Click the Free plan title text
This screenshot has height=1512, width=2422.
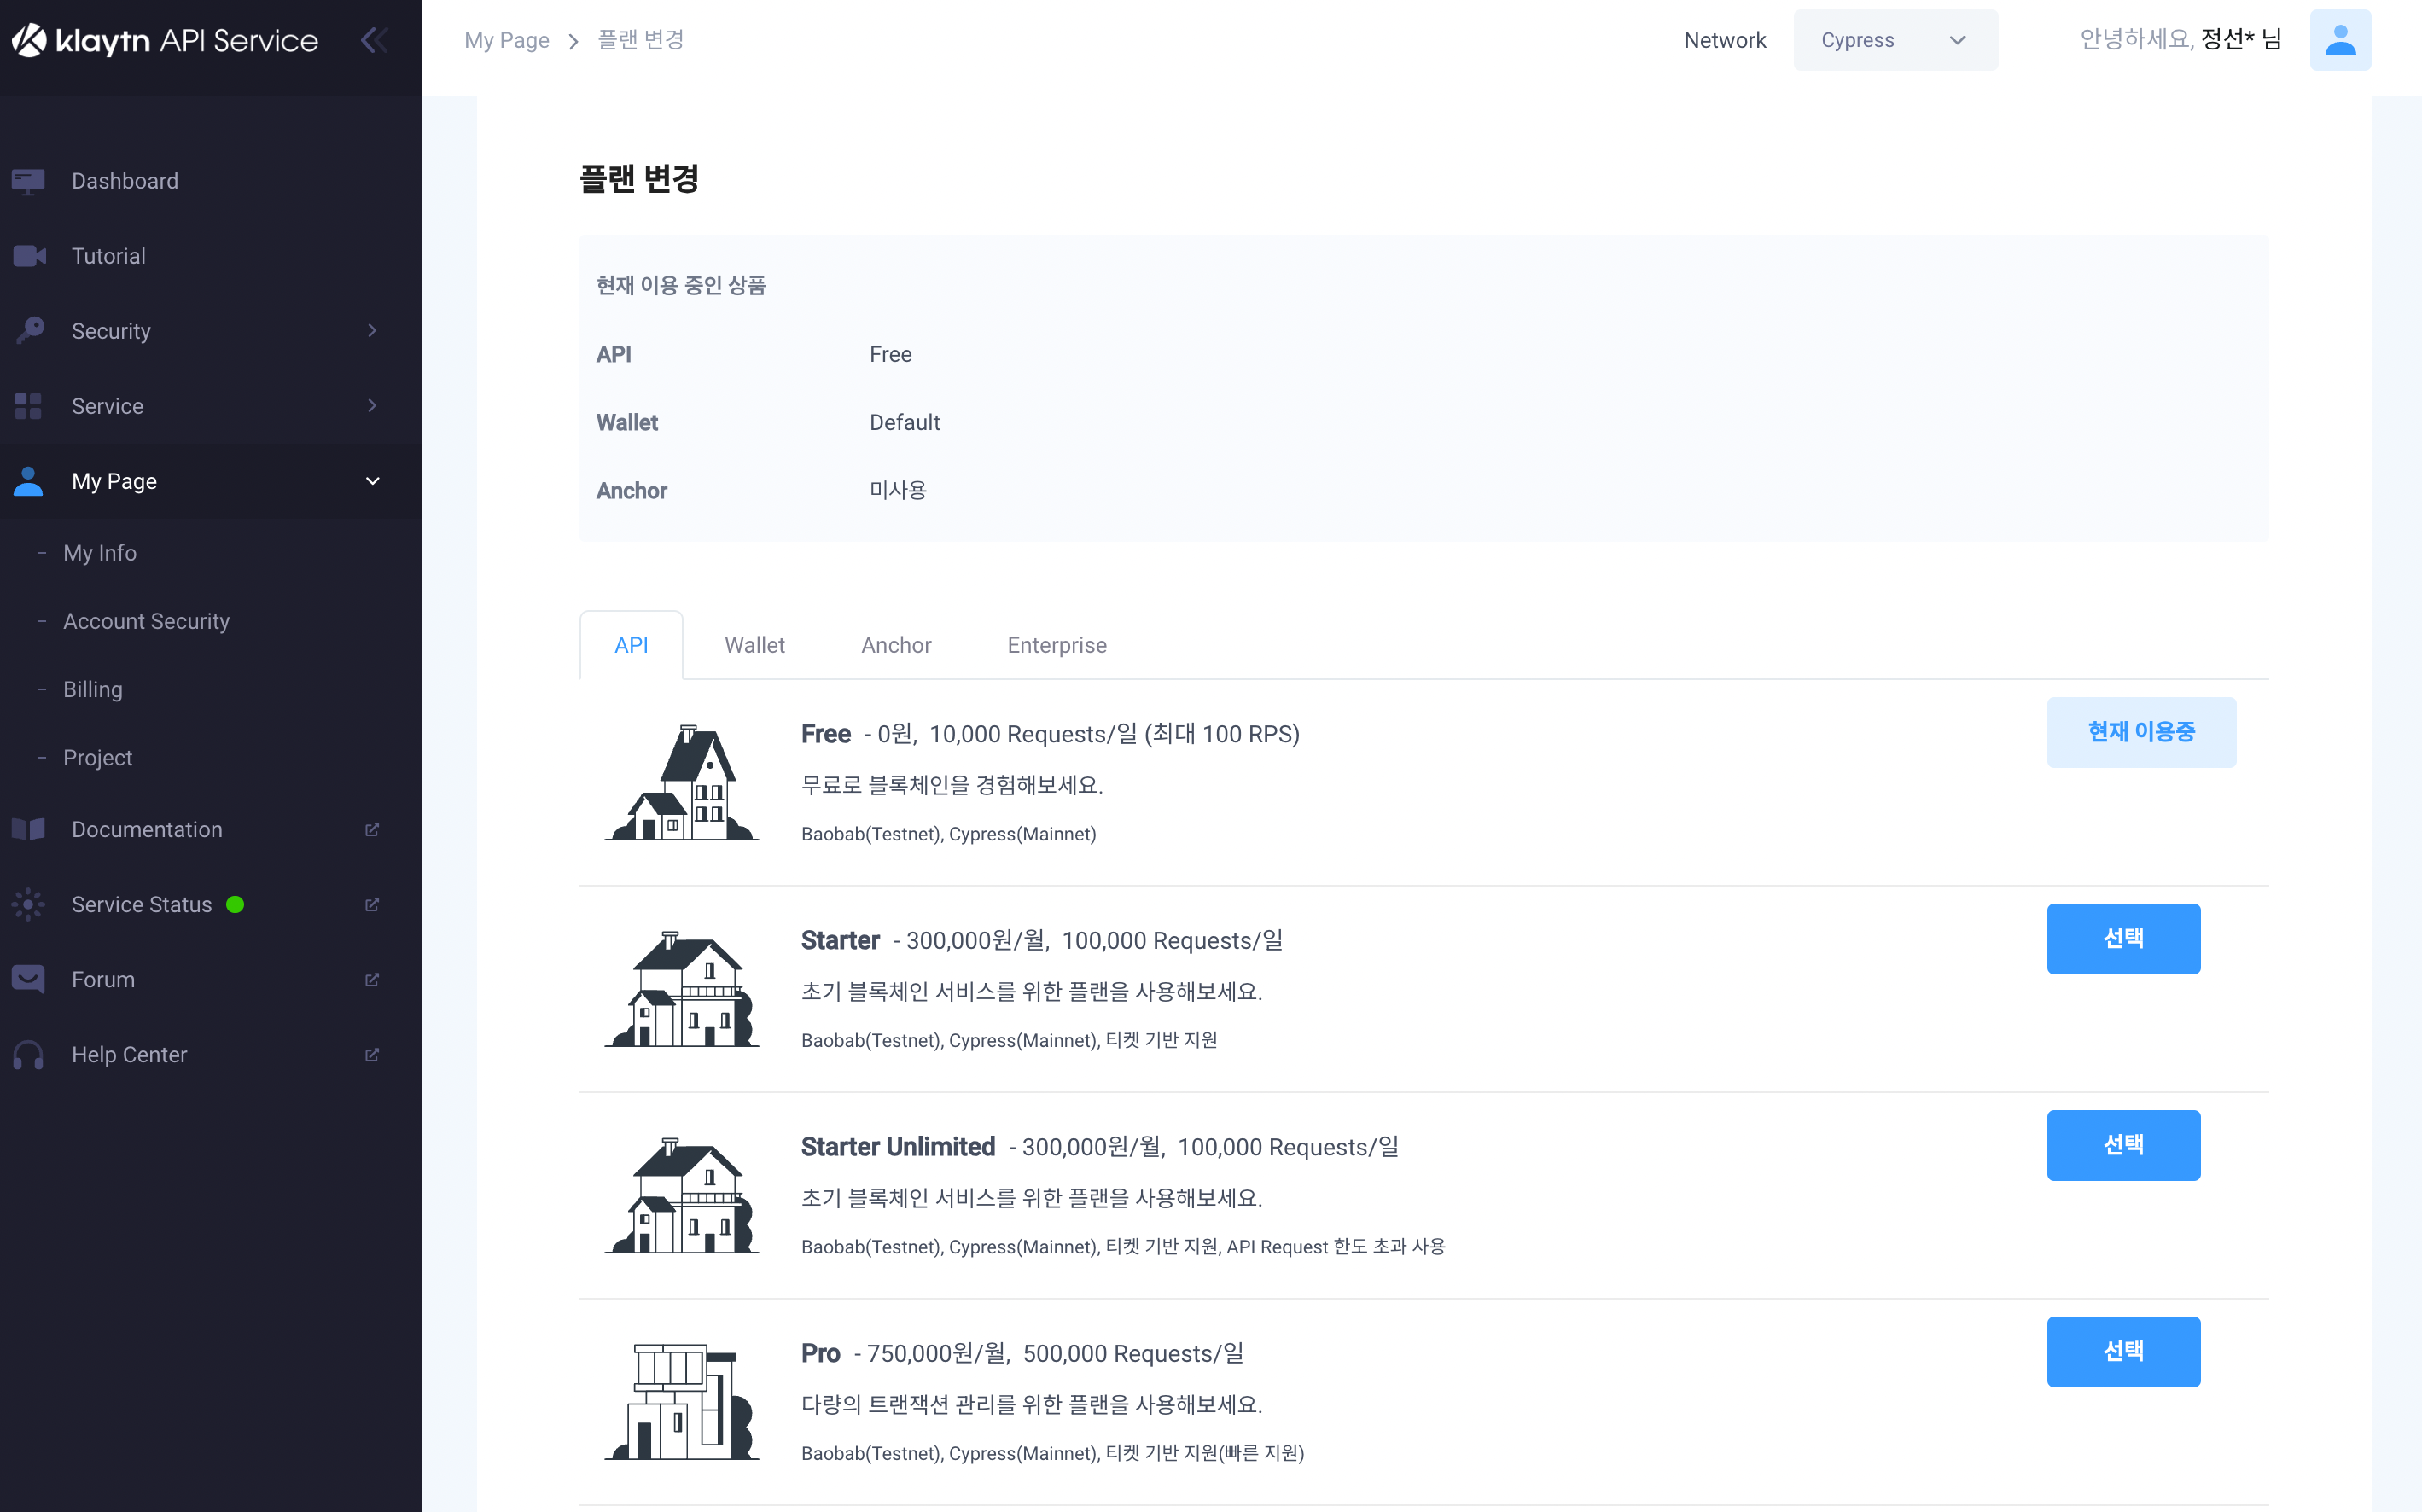point(826,734)
